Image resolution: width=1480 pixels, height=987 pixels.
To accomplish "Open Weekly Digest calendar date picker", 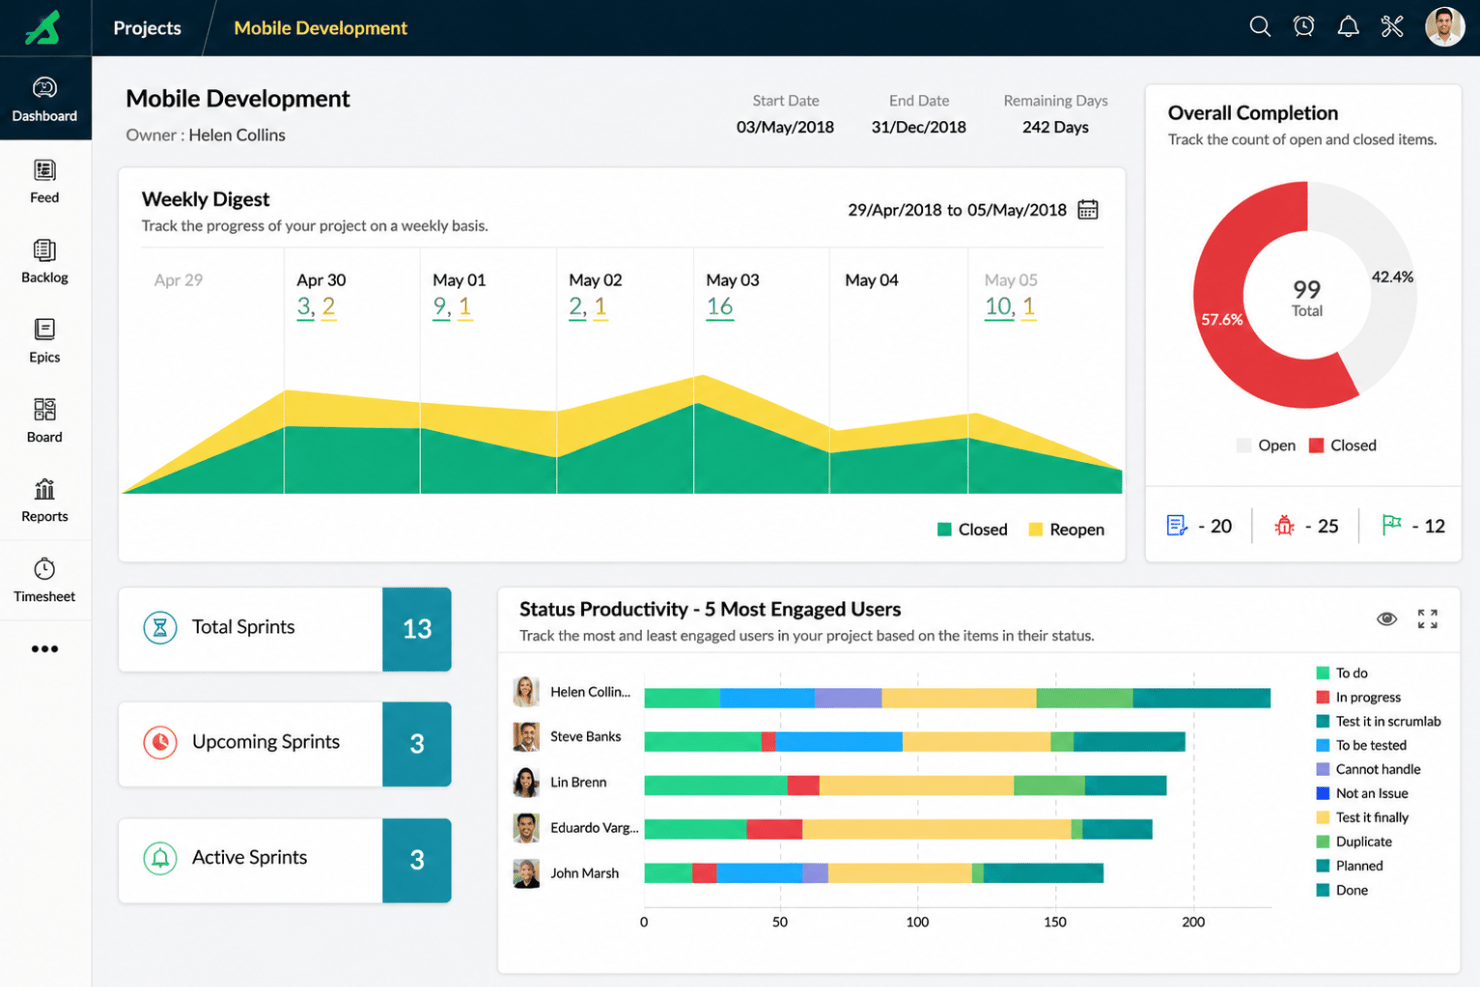I will coord(1088,210).
